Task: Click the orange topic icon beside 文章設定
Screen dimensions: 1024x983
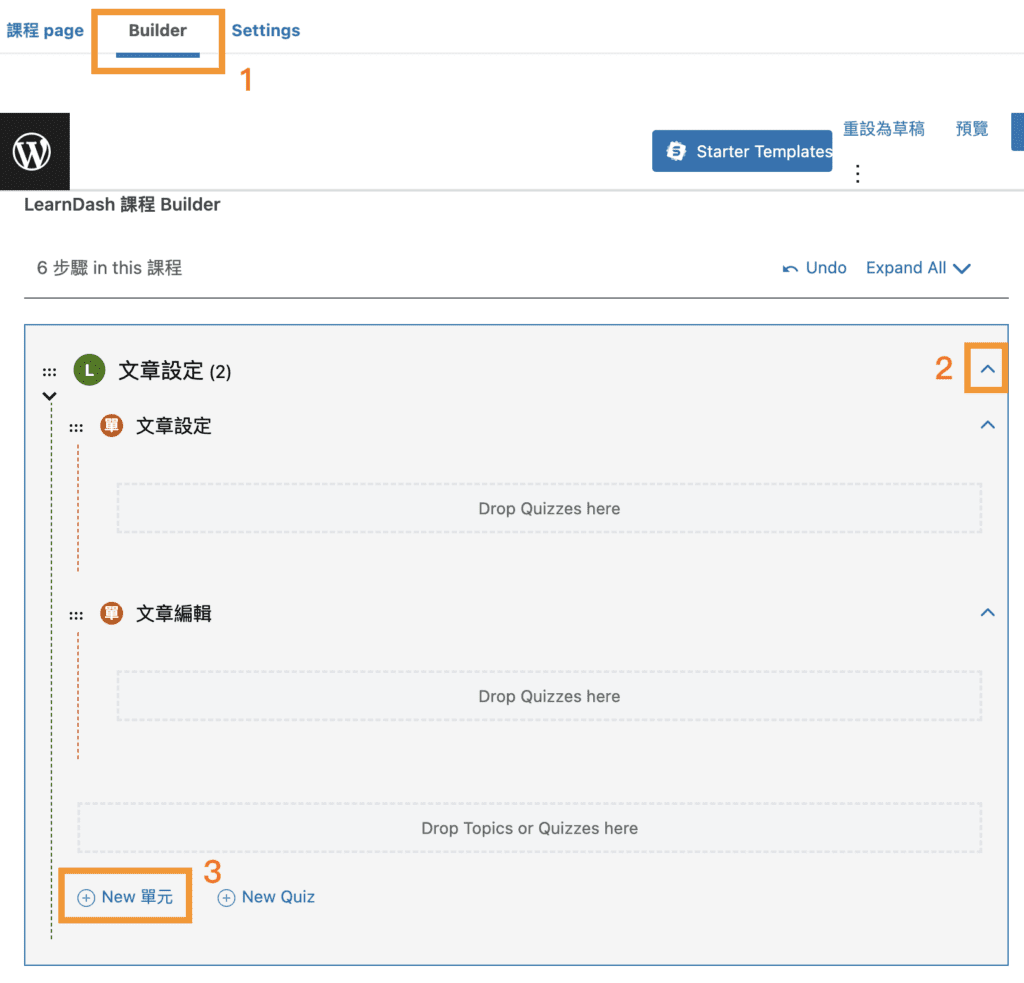Action: click(110, 425)
